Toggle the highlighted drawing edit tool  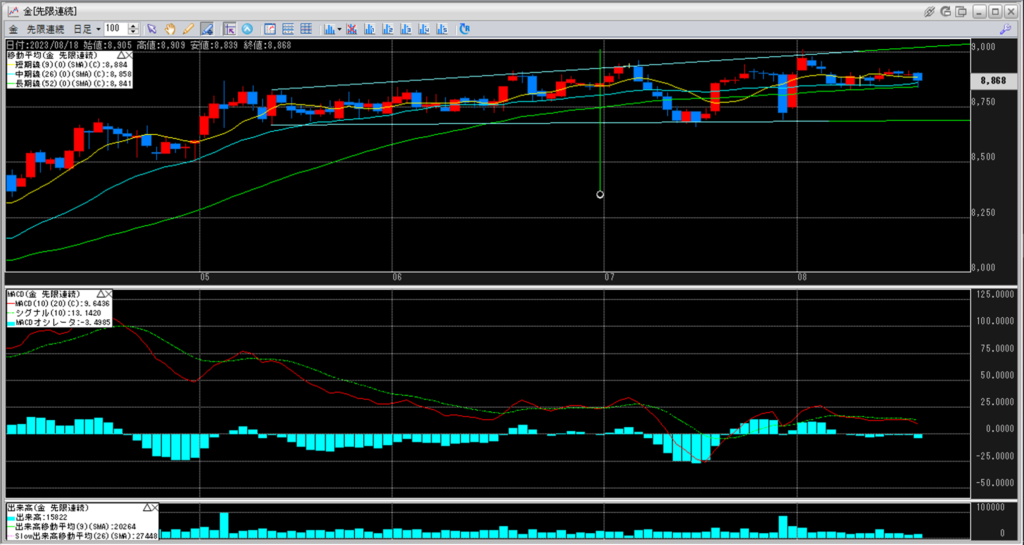click(206, 28)
